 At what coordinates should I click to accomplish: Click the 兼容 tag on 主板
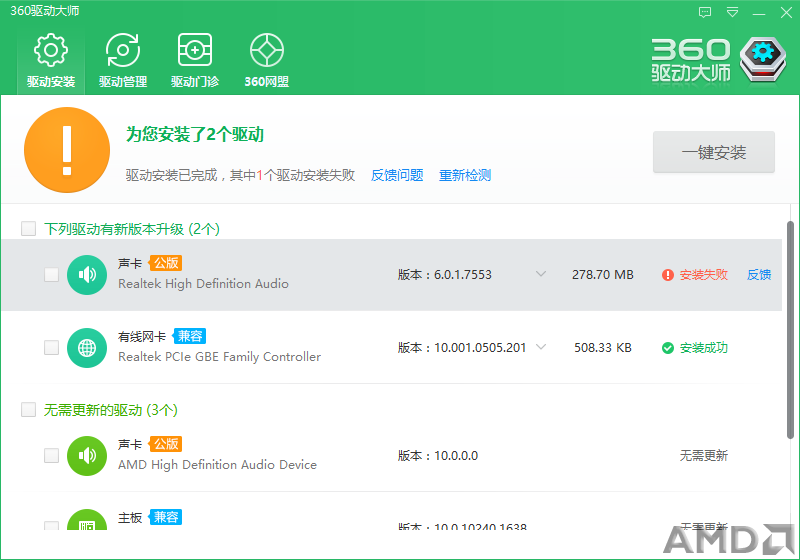tap(166, 517)
